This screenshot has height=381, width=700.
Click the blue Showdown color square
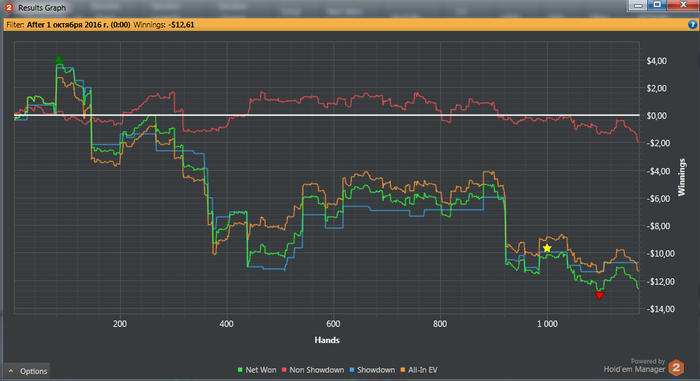coord(352,370)
